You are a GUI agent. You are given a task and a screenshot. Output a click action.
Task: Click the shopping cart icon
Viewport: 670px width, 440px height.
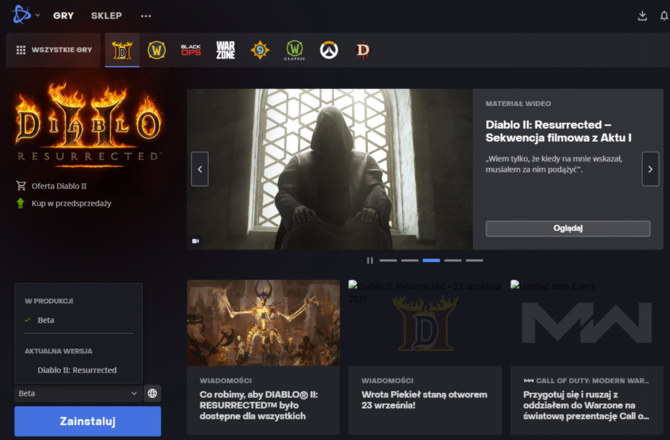(21, 186)
